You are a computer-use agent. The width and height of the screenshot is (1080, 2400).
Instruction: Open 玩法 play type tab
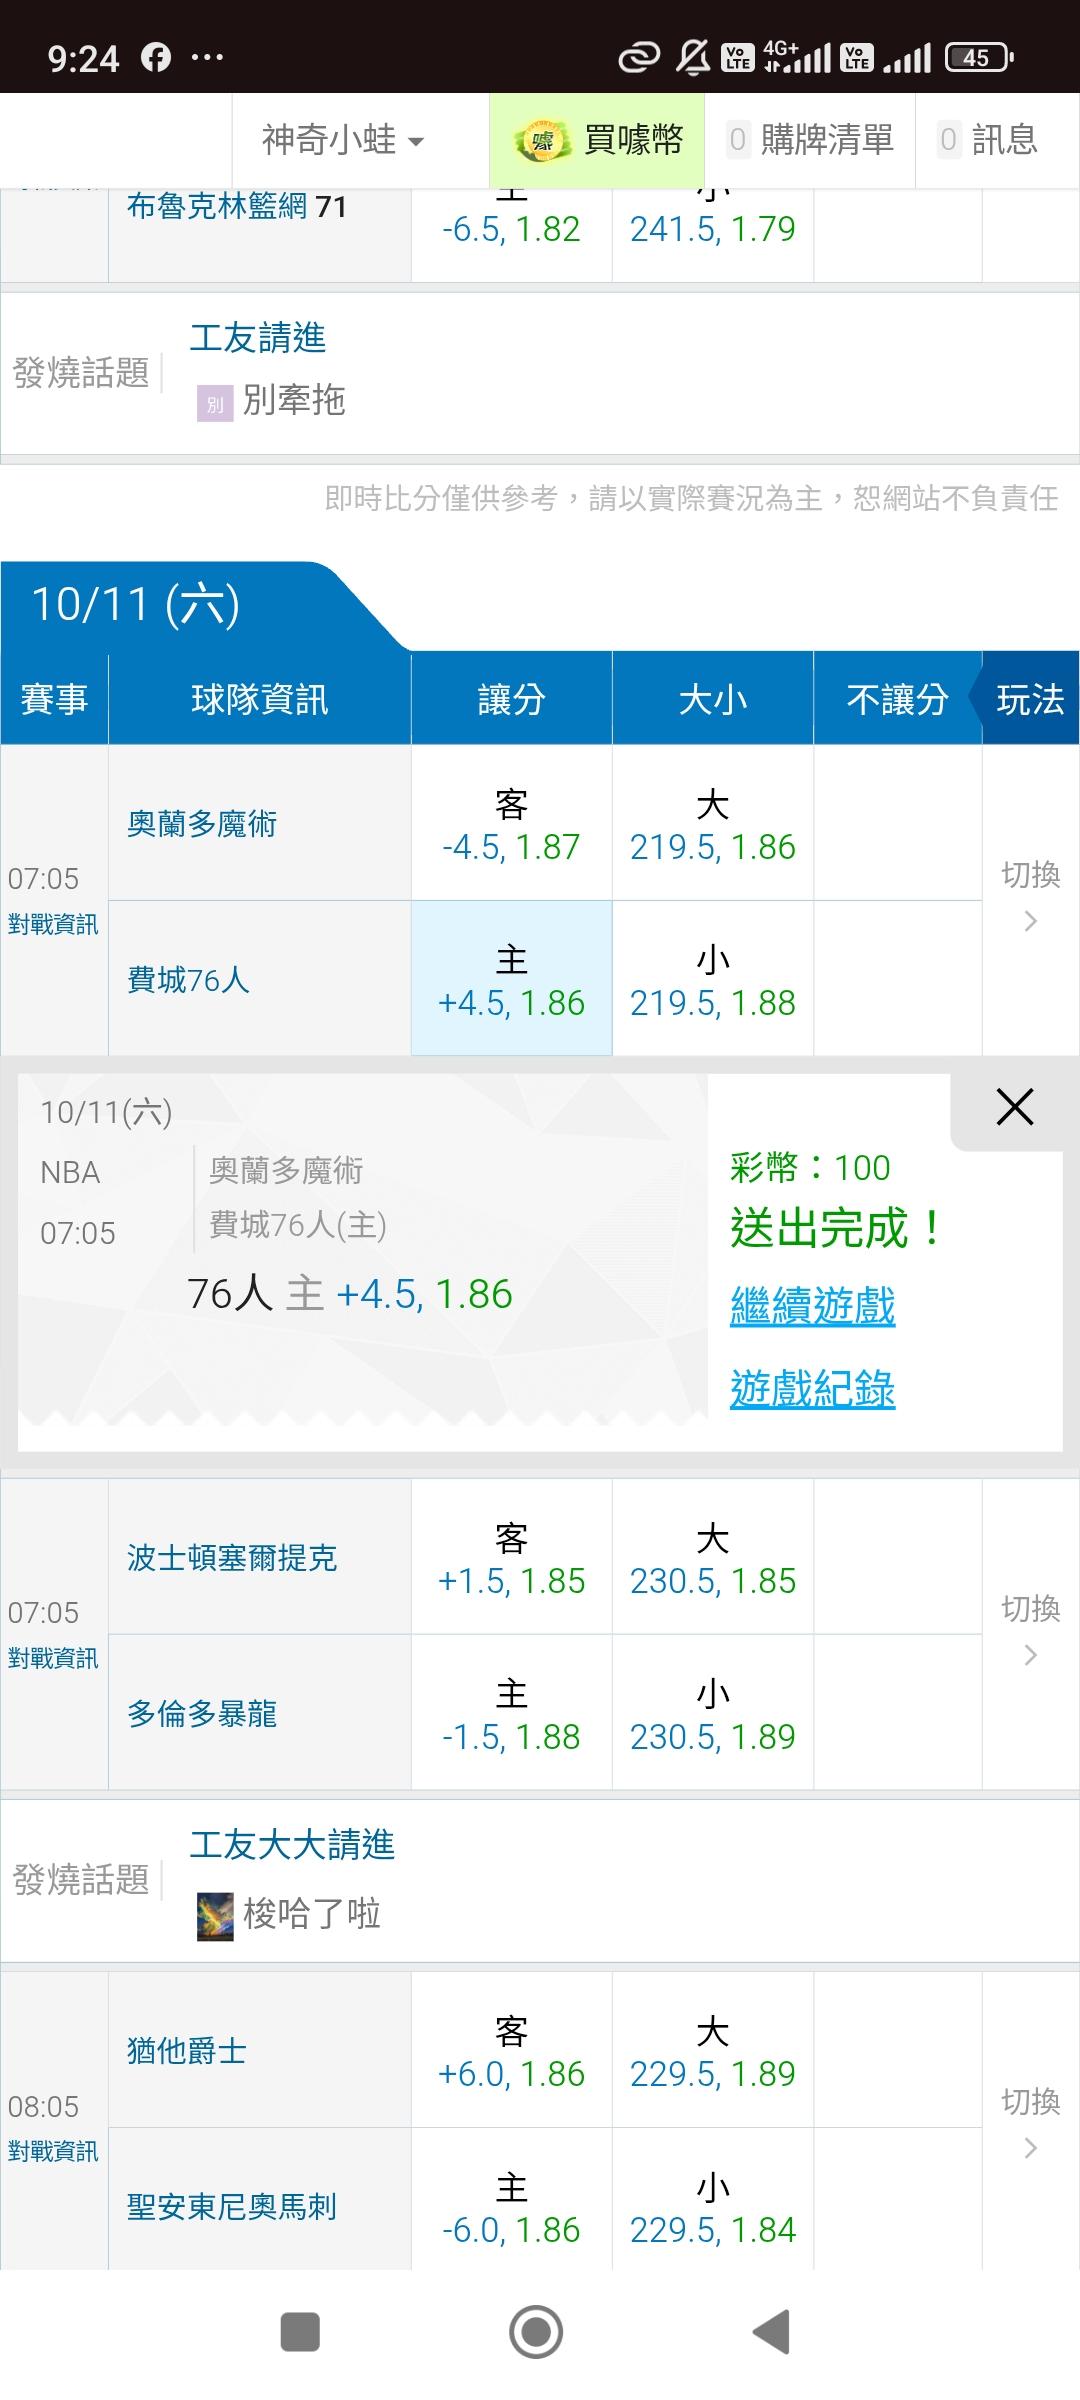click(1030, 699)
